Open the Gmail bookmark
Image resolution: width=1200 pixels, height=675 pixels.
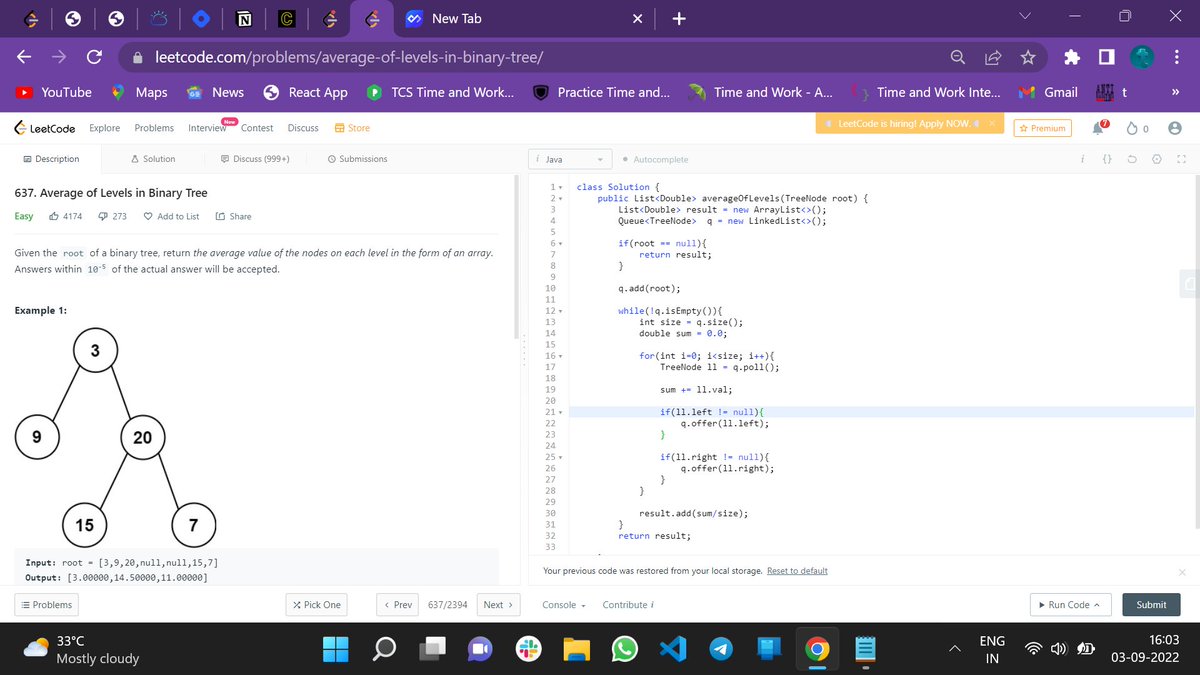tap(1048, 92)
